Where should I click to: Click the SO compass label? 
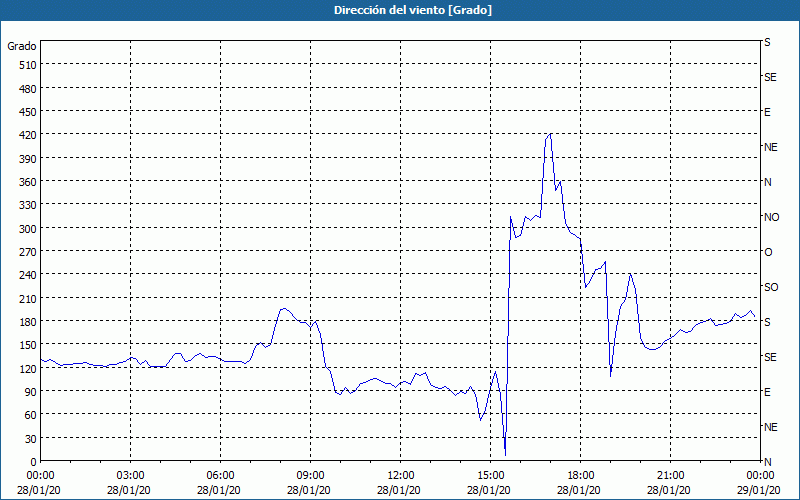(x=771, y=287)
